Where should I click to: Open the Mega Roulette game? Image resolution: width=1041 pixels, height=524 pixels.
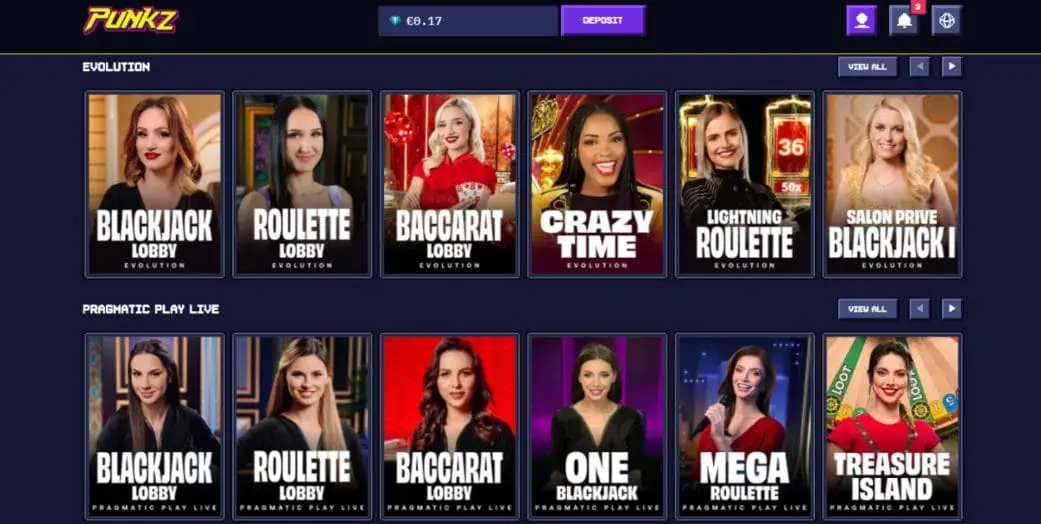point(744,426)
